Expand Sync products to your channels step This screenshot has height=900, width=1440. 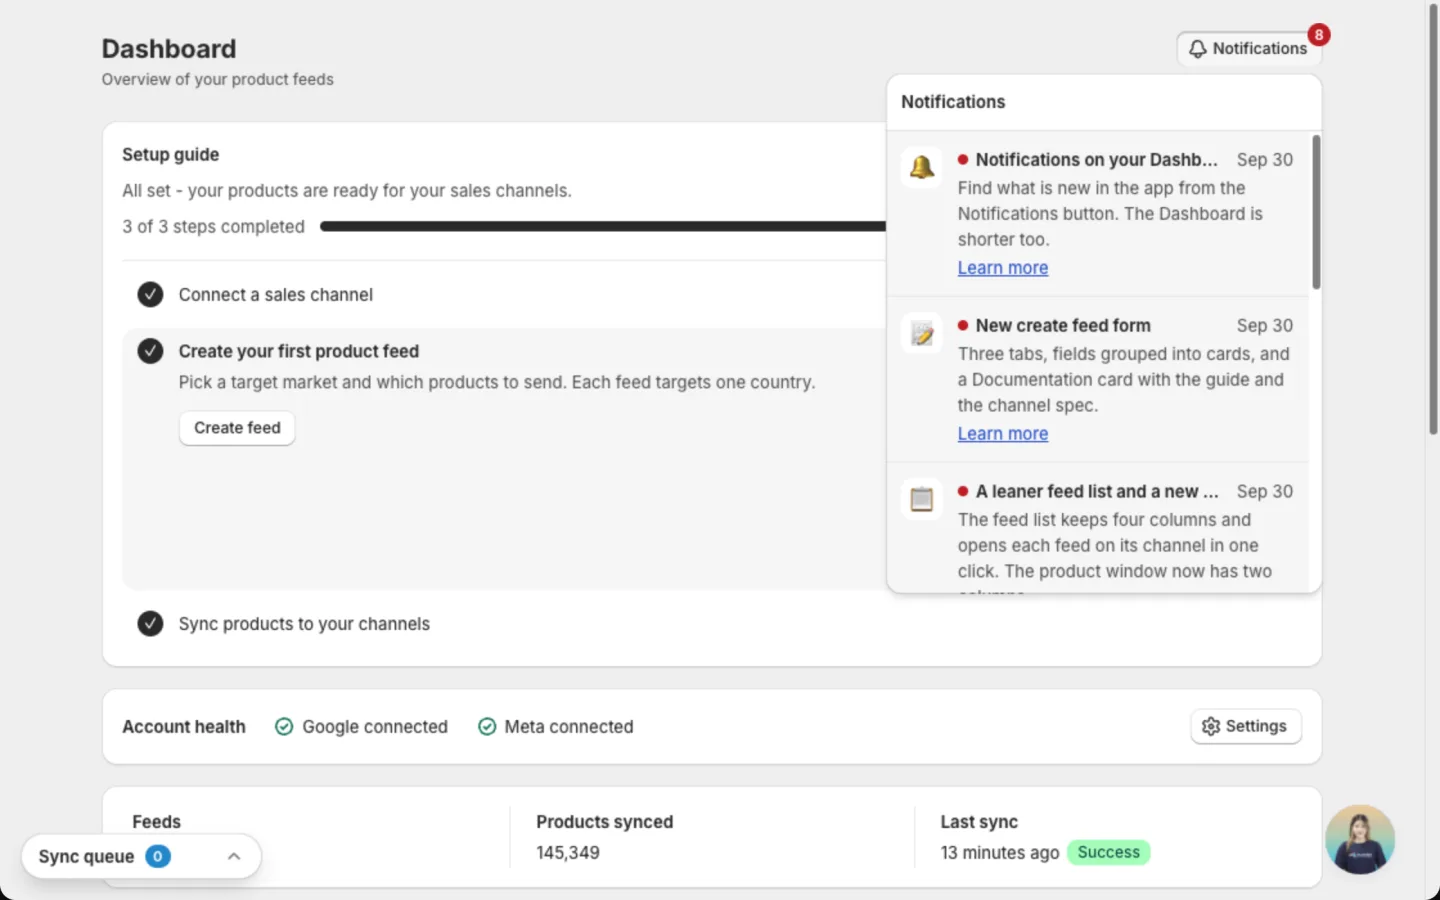[304, 624]
